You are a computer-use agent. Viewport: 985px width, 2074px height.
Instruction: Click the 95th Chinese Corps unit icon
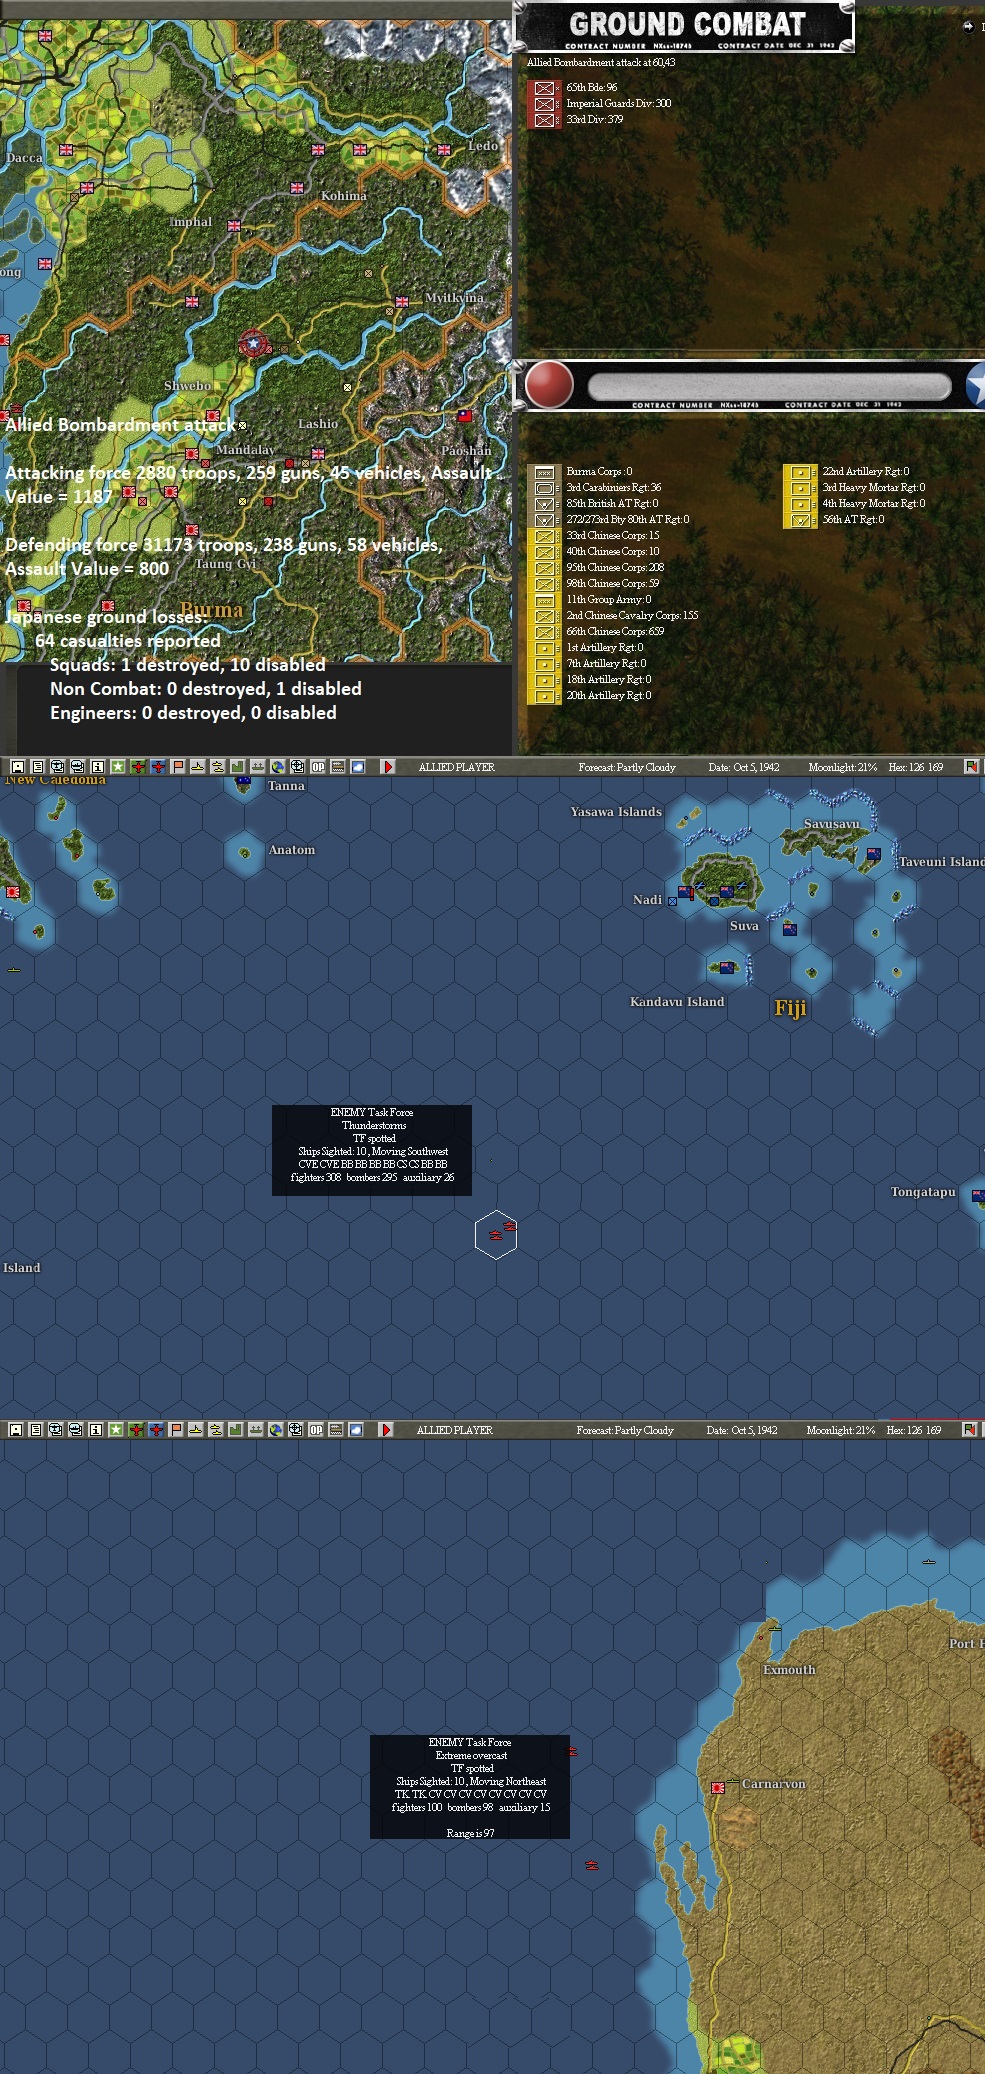pos(544,568)
